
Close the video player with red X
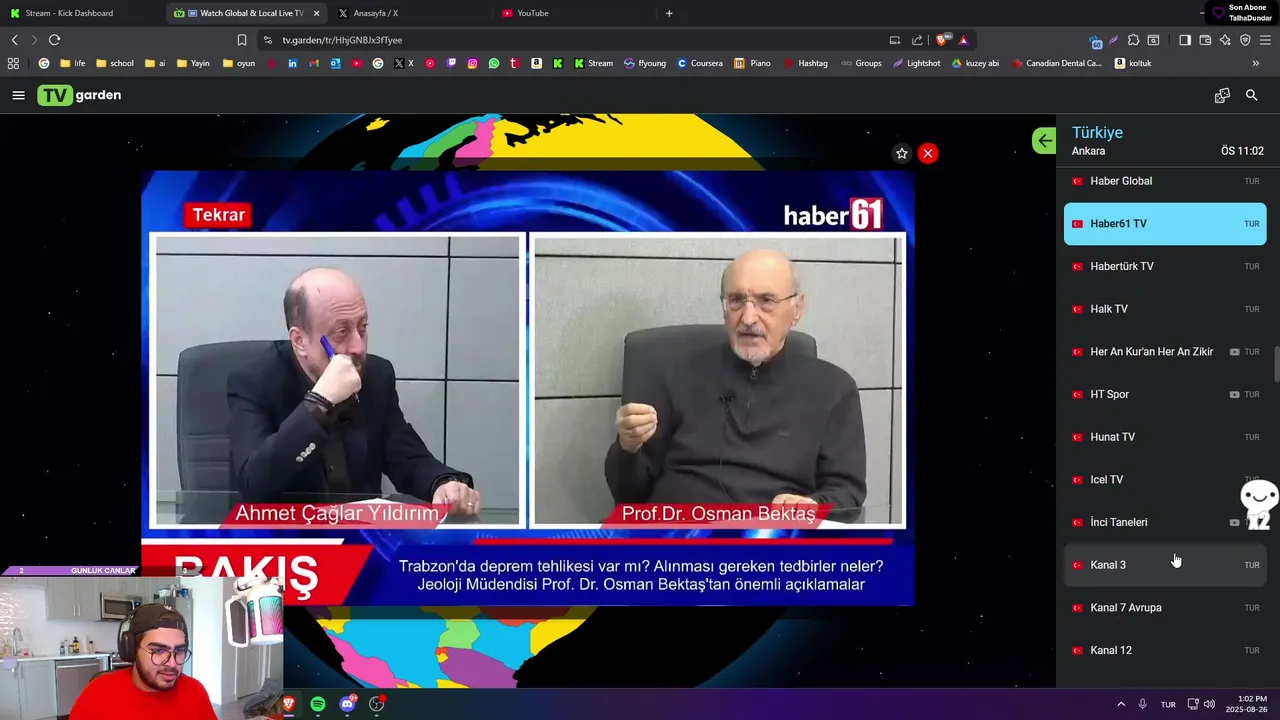928,153
